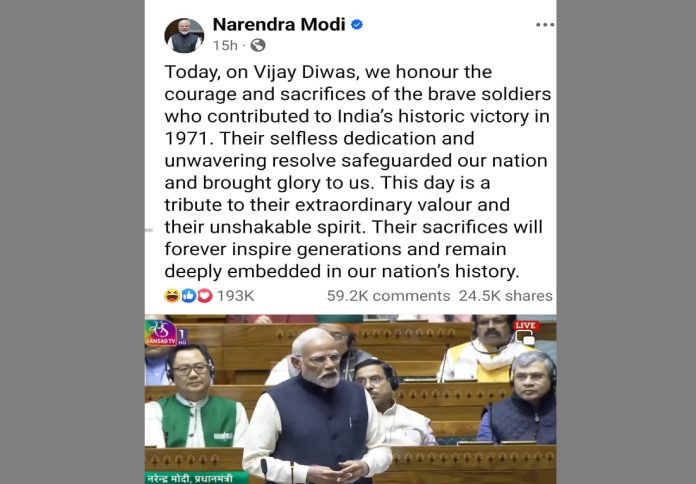Open Narendra Modi's profile picture
The height and width of the screenshot is (484, 696).
184,36
